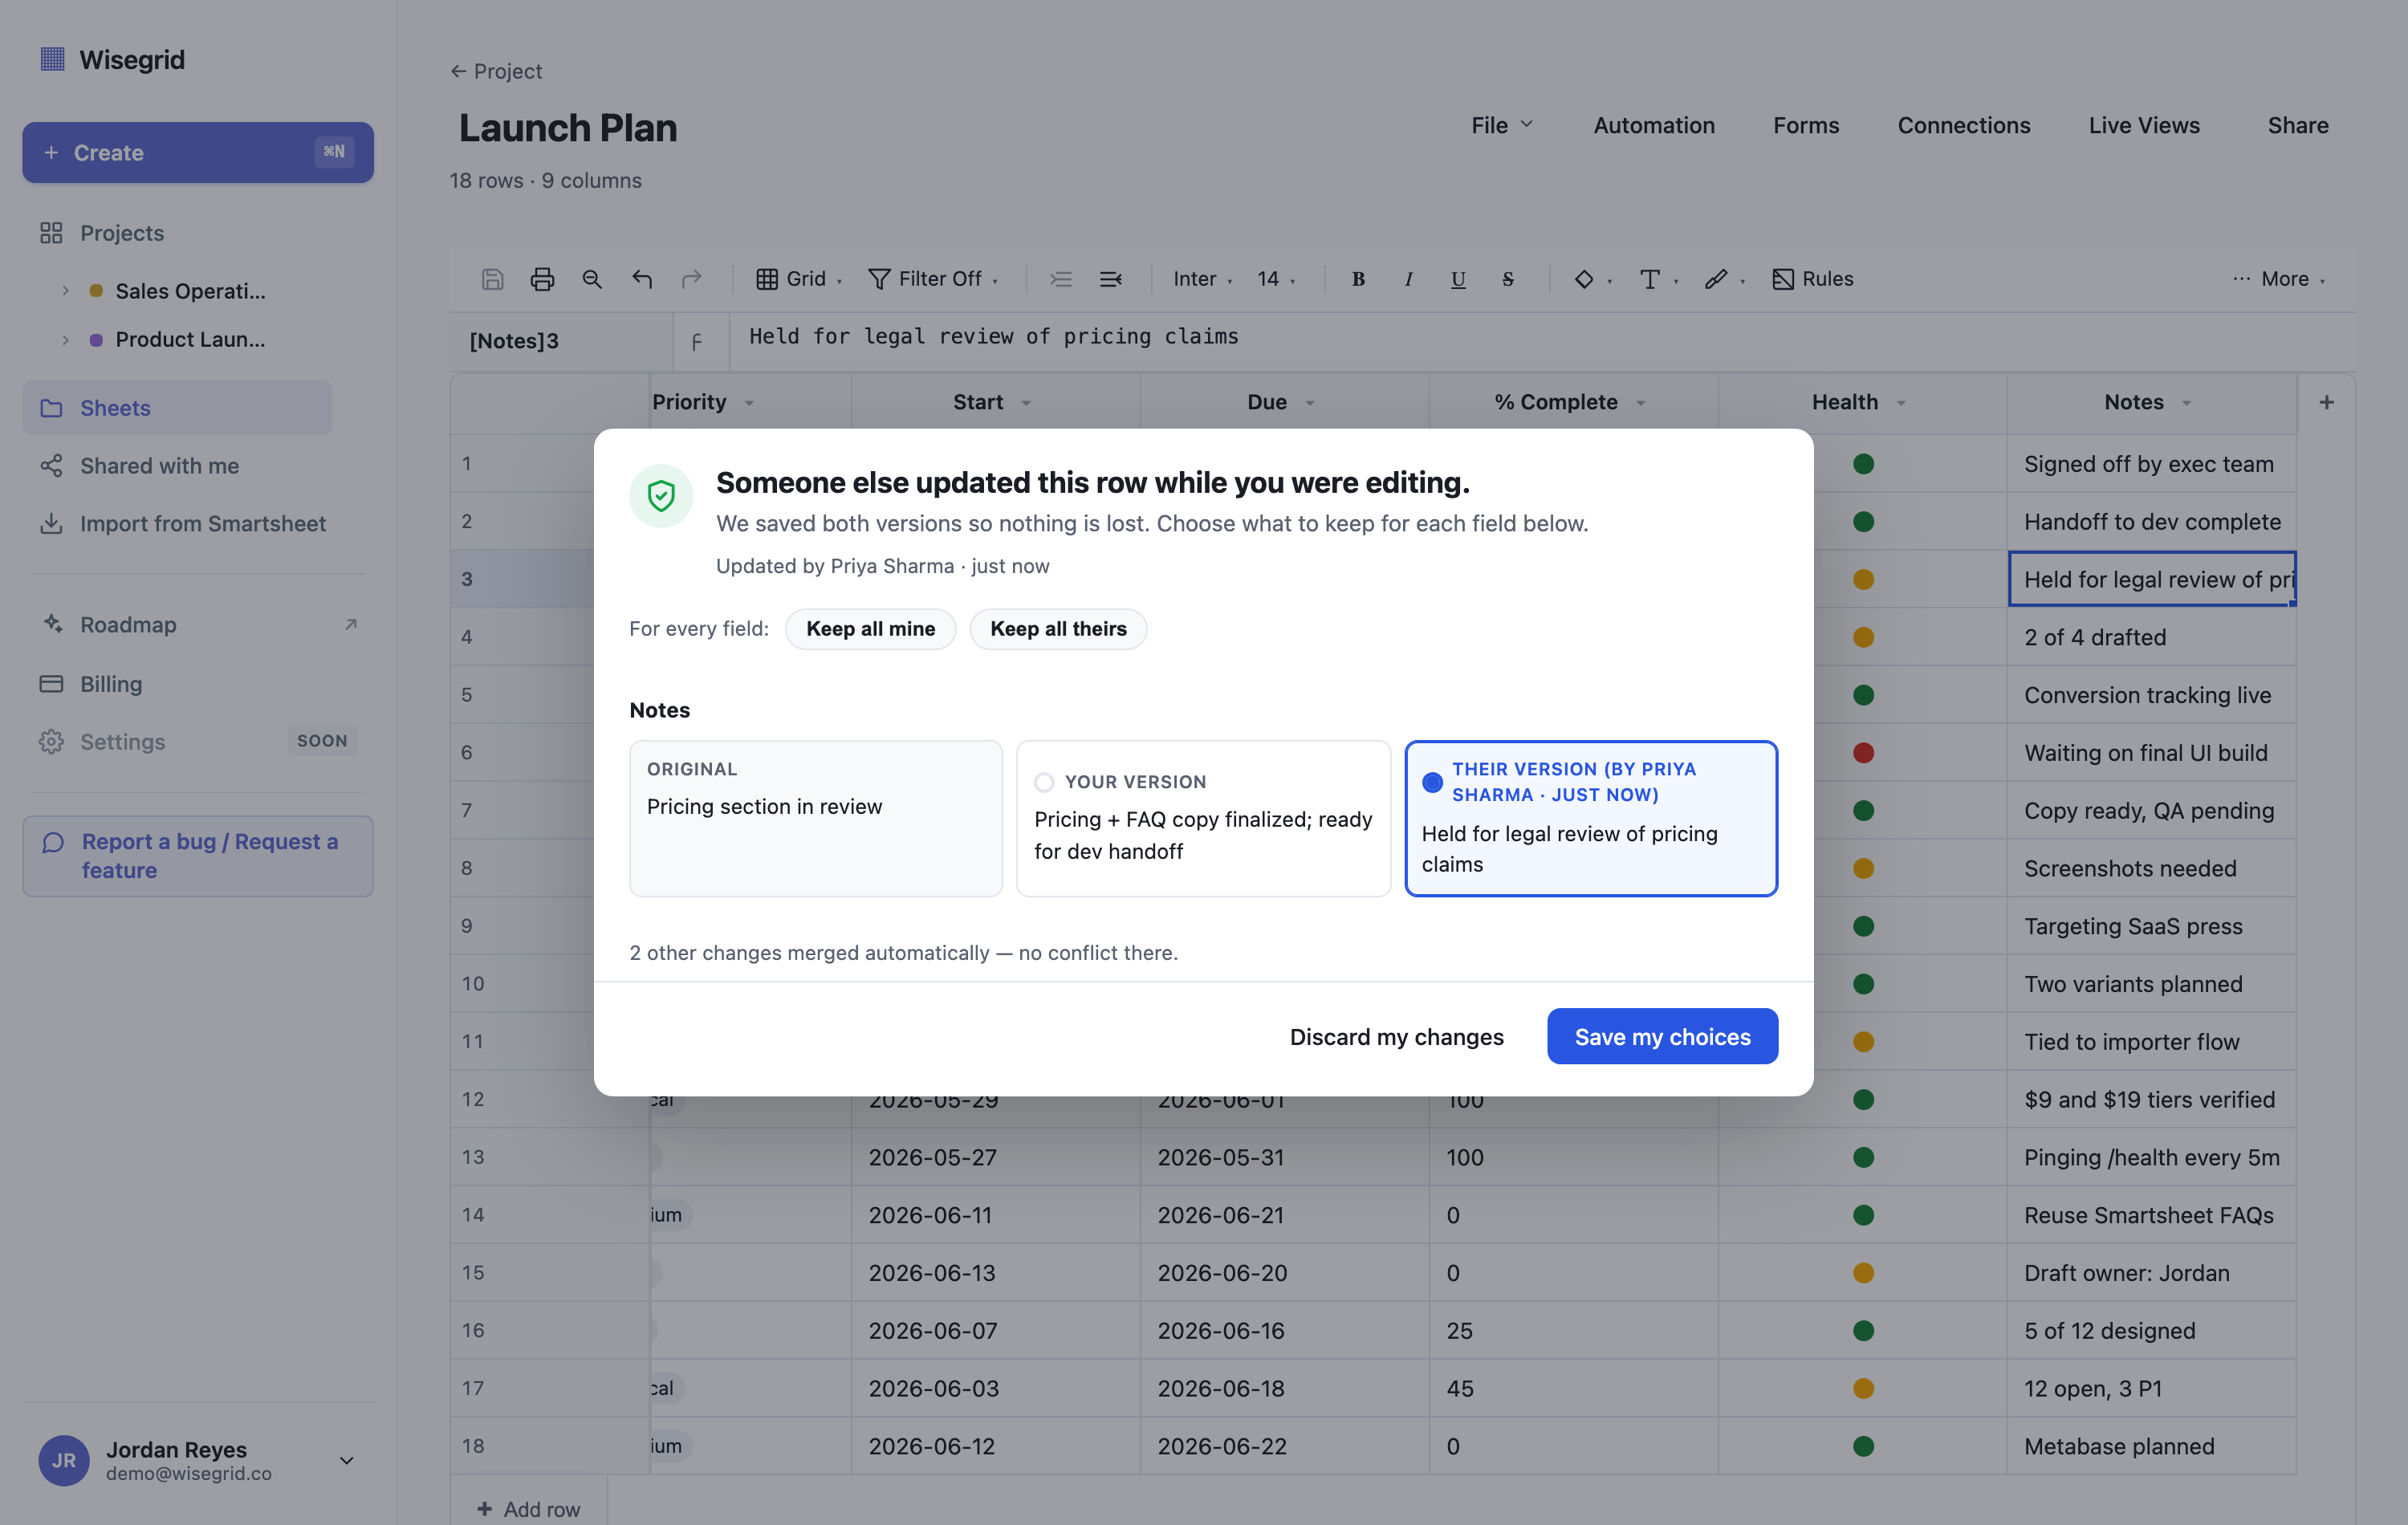The width and height of the screenshot is (2408, 1525).
Task: Open the Automation menu
Action: [x=1653, y=125]
